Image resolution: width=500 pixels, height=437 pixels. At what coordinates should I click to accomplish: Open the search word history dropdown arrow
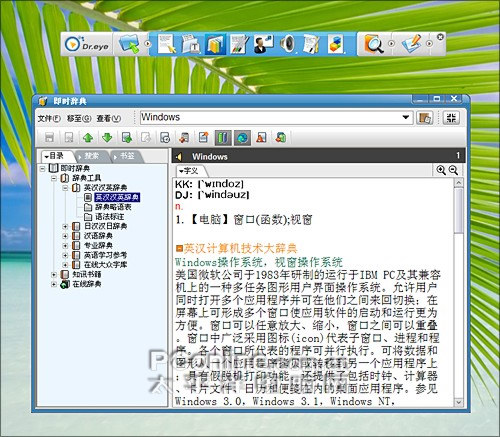point(406,117)
